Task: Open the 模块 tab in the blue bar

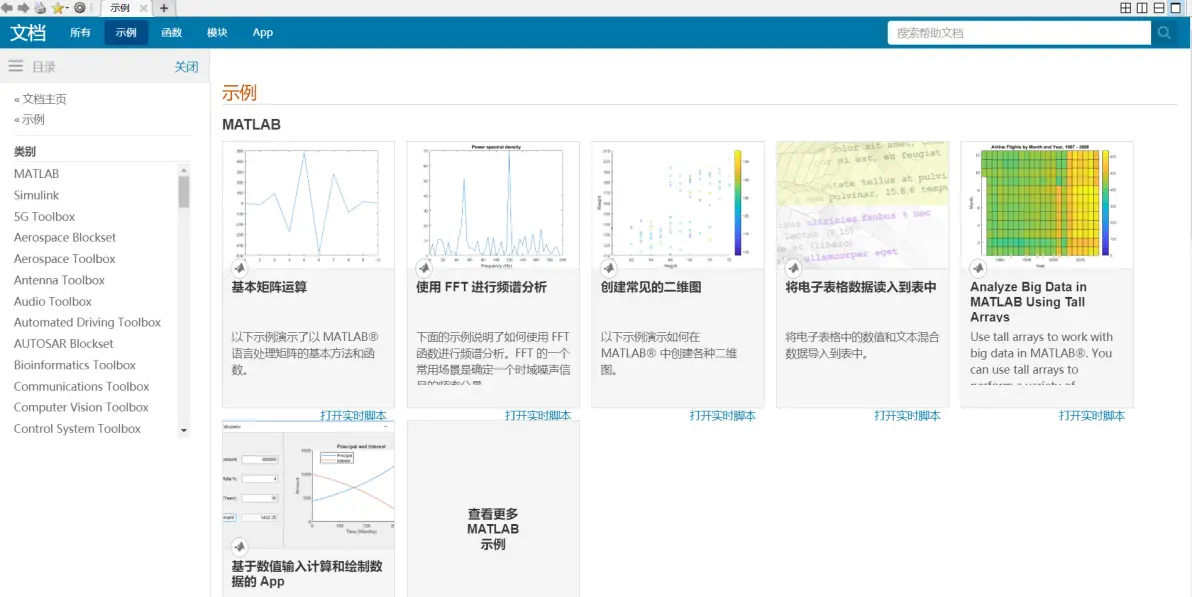Action: coord(217,33)
